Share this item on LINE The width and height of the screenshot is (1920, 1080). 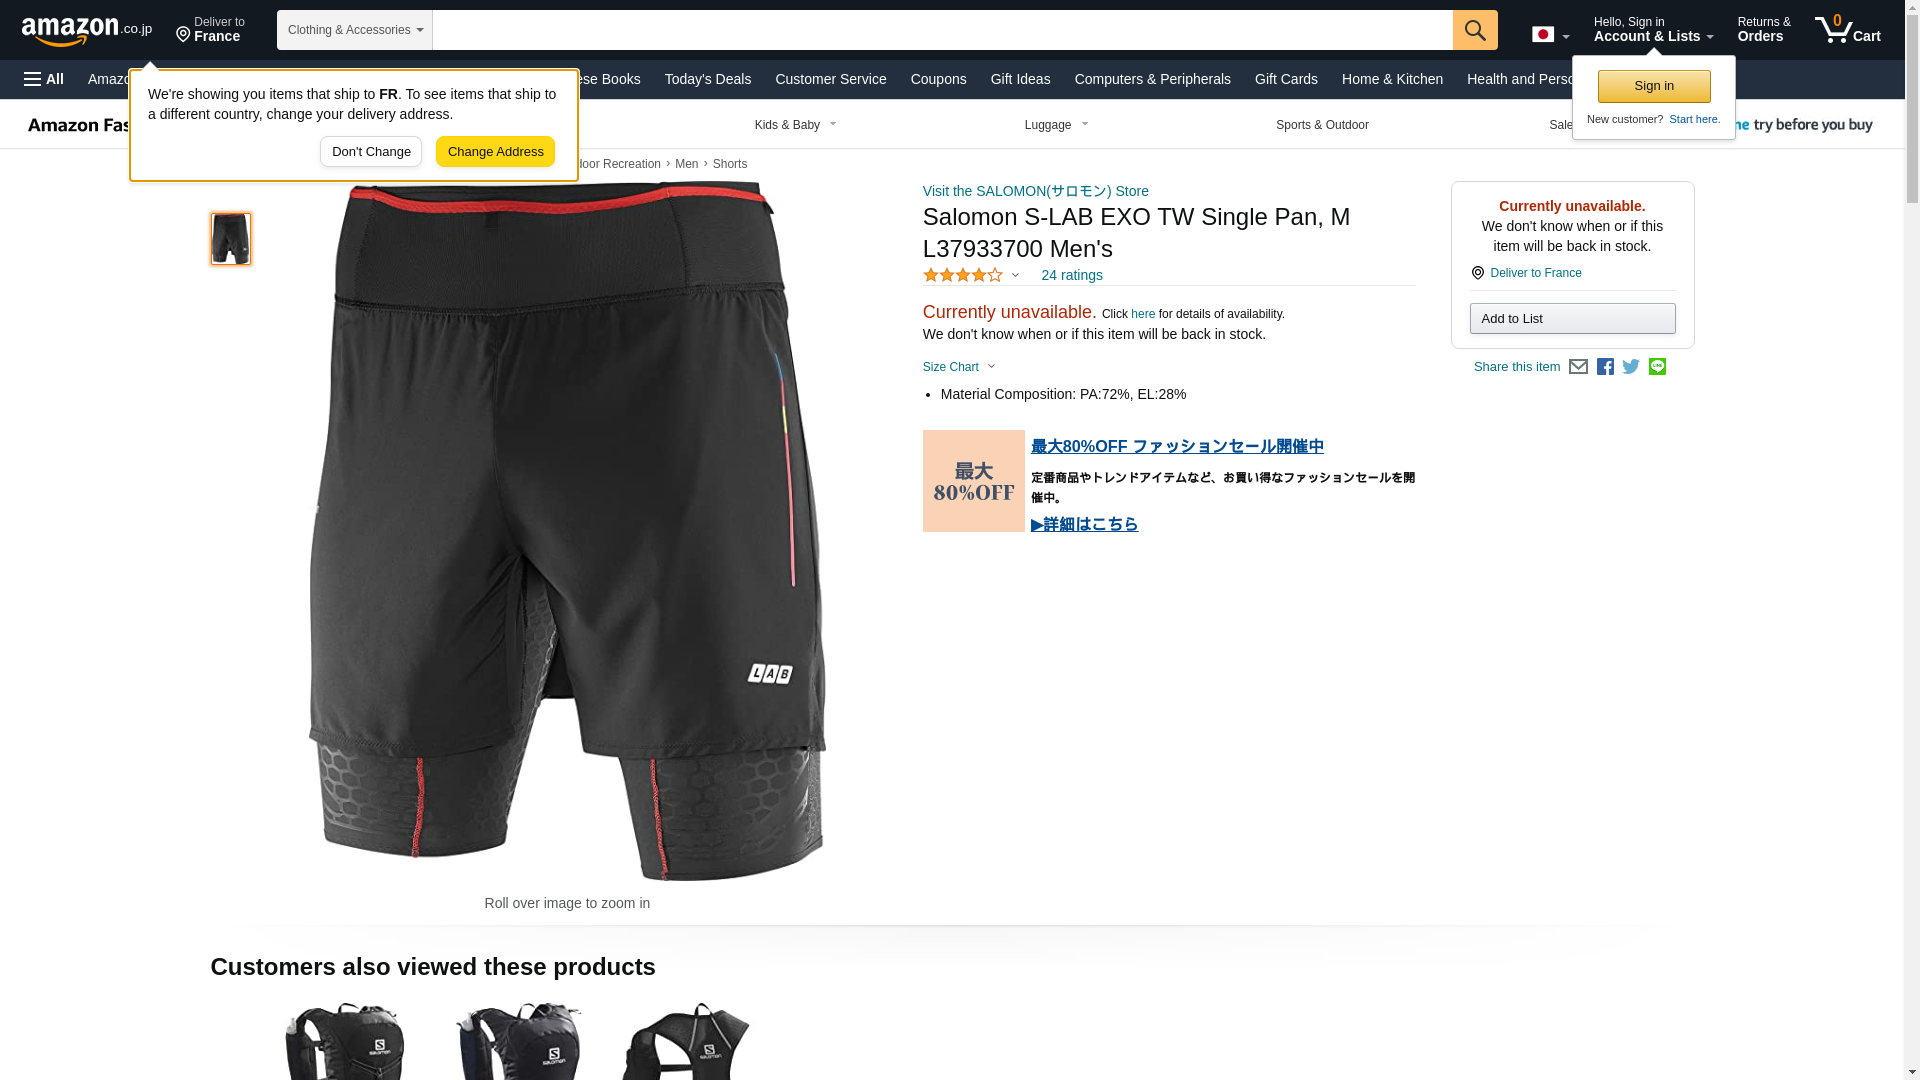click(x=1657, y=367)
